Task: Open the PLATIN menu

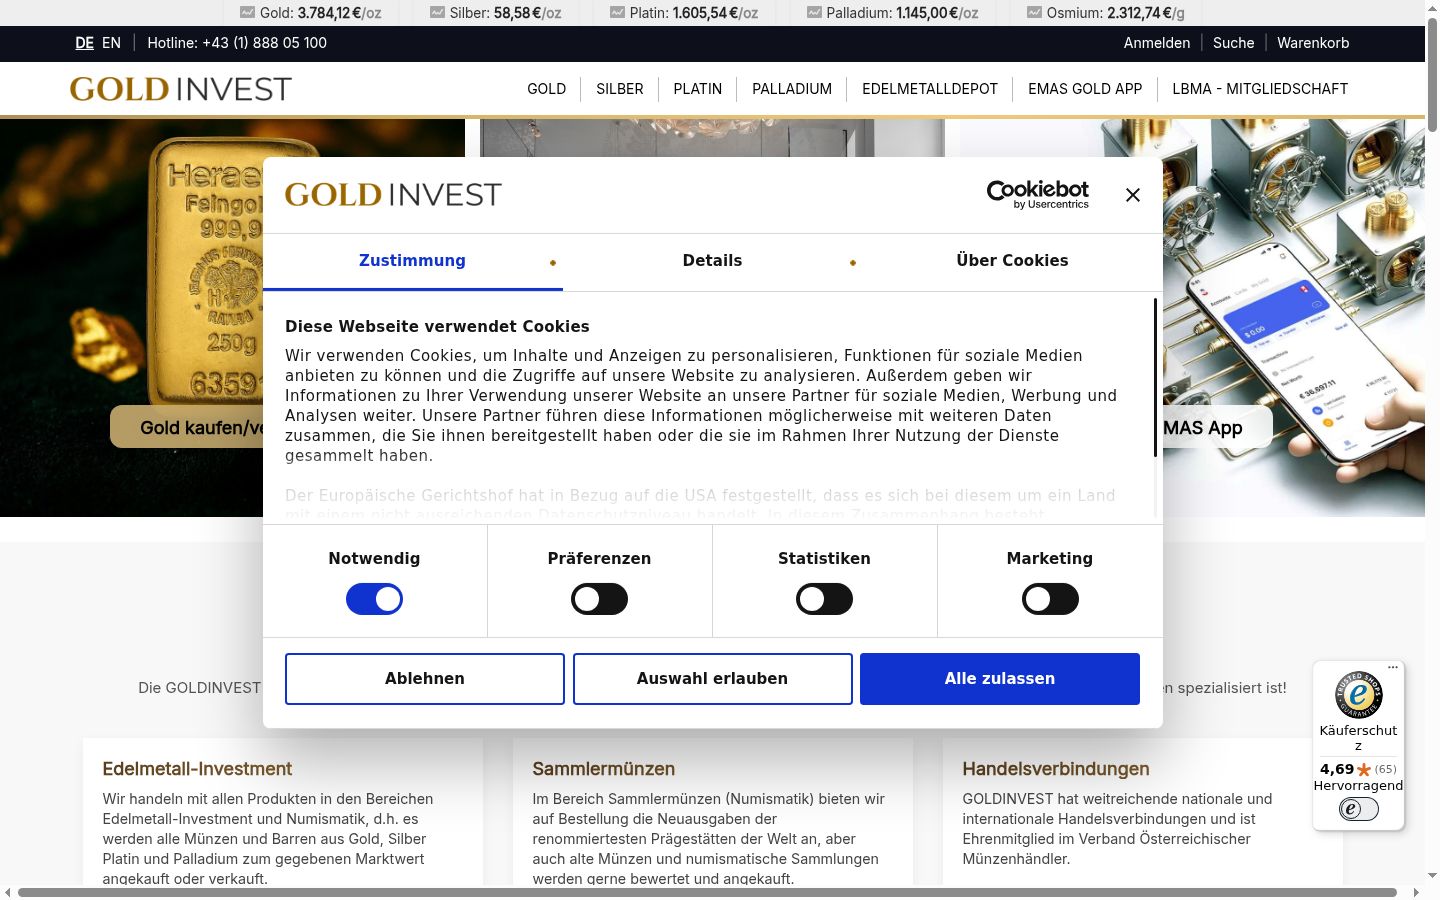Action: pos(698,89)
